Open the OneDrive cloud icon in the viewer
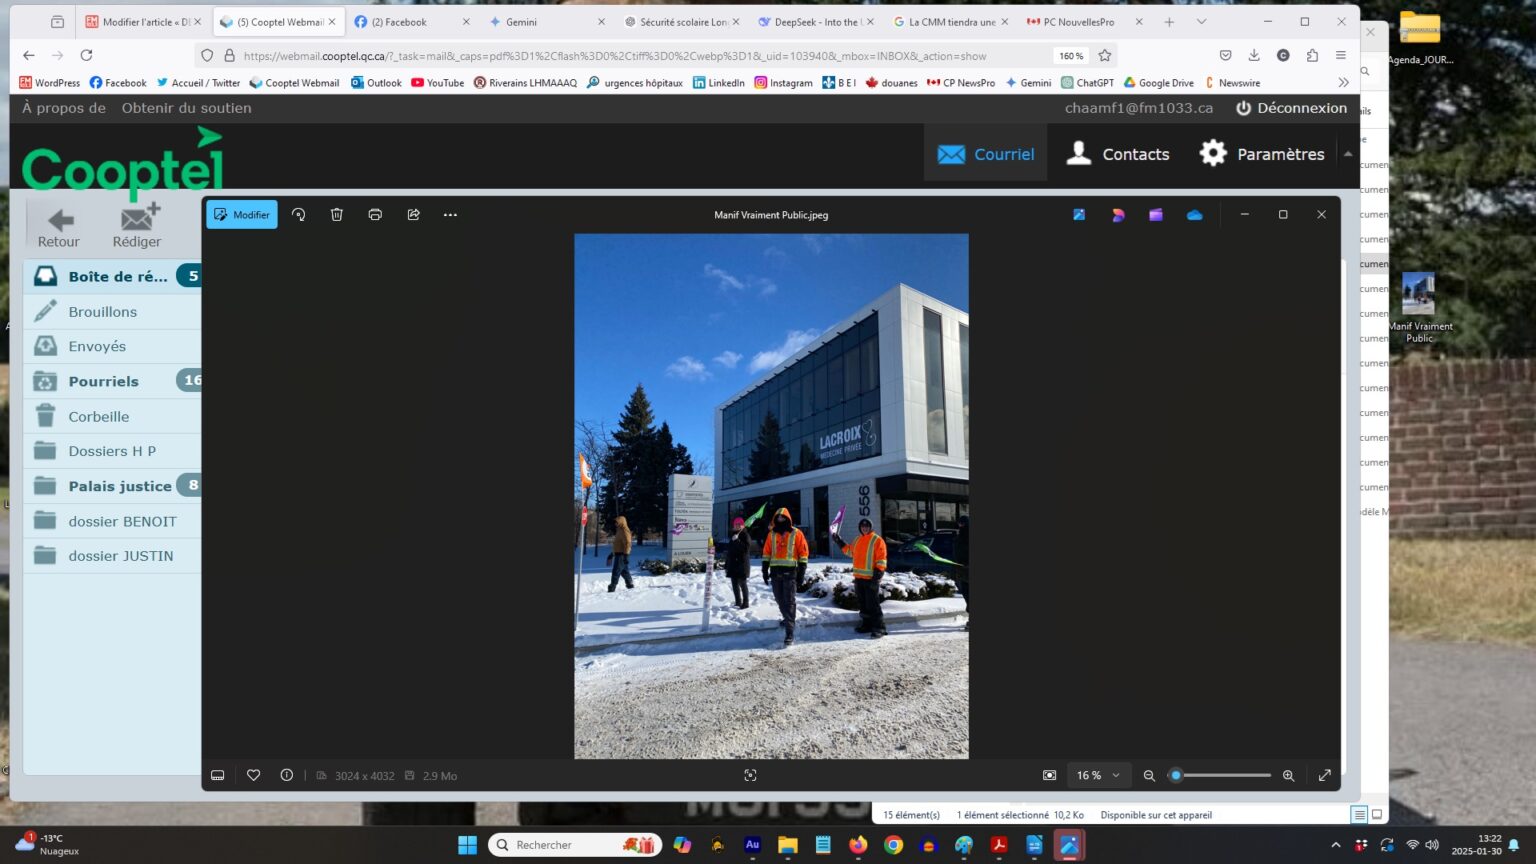The height and width of the screenshot is (864, 1536). (1194, 215)
